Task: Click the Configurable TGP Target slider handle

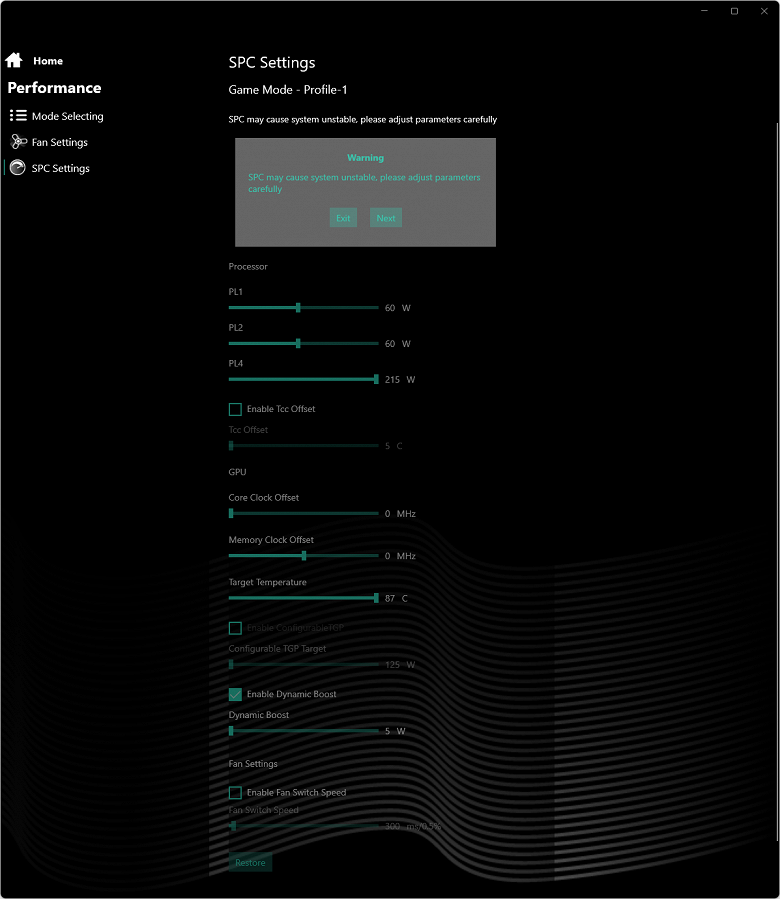Action: coord(231,665)
